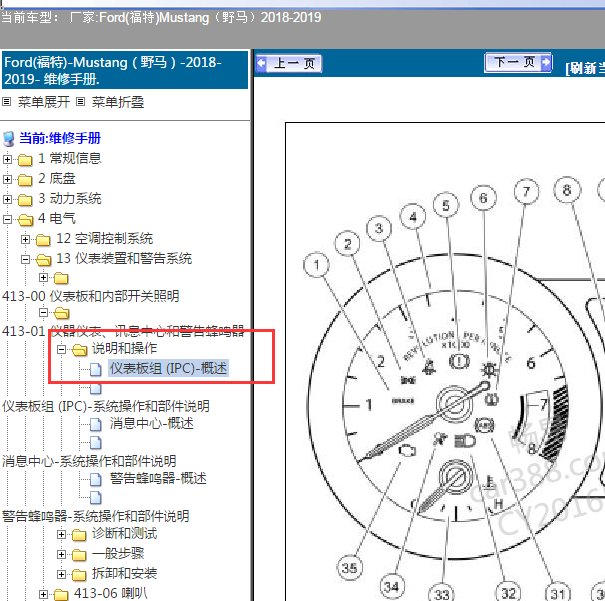Click the icon beside 菜单展开
The image size is (605, 601).
(6, 102)
